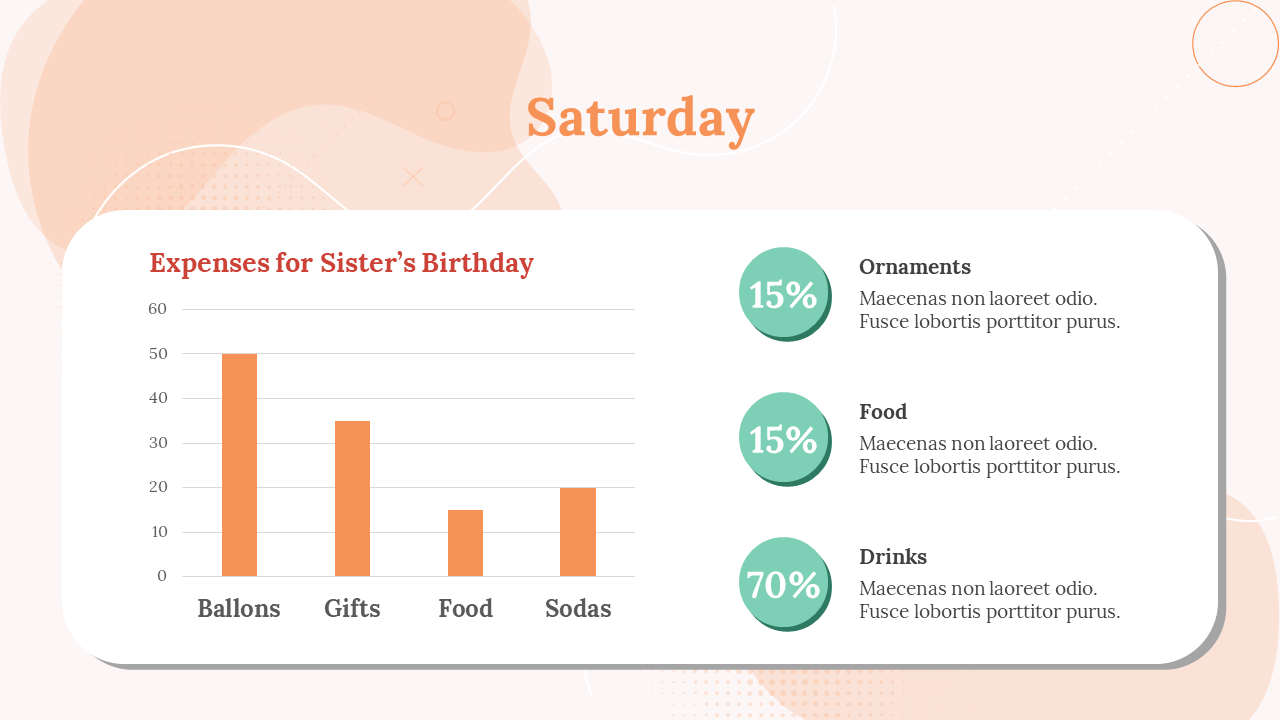Click the 60 value on chart axis
This screenshot has height=720, width=1280.
coord(158,309)
